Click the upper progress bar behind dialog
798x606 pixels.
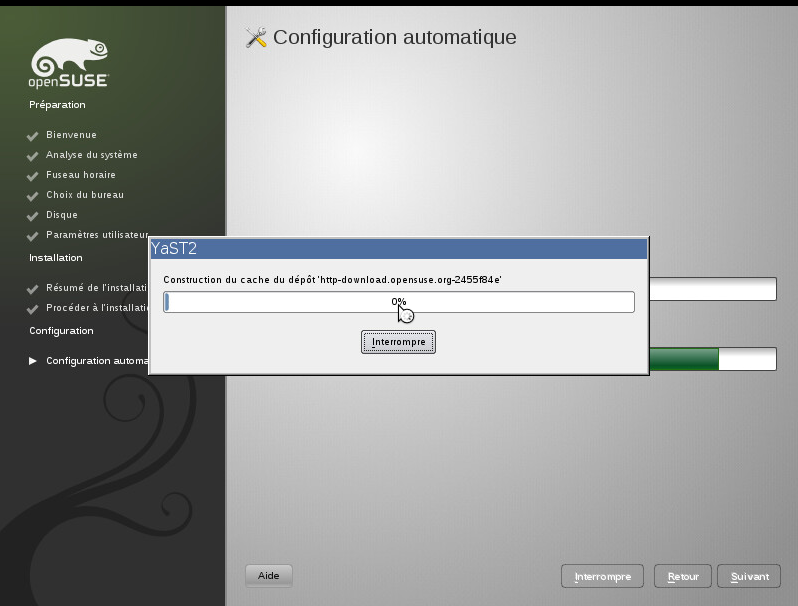pos(712,289)
